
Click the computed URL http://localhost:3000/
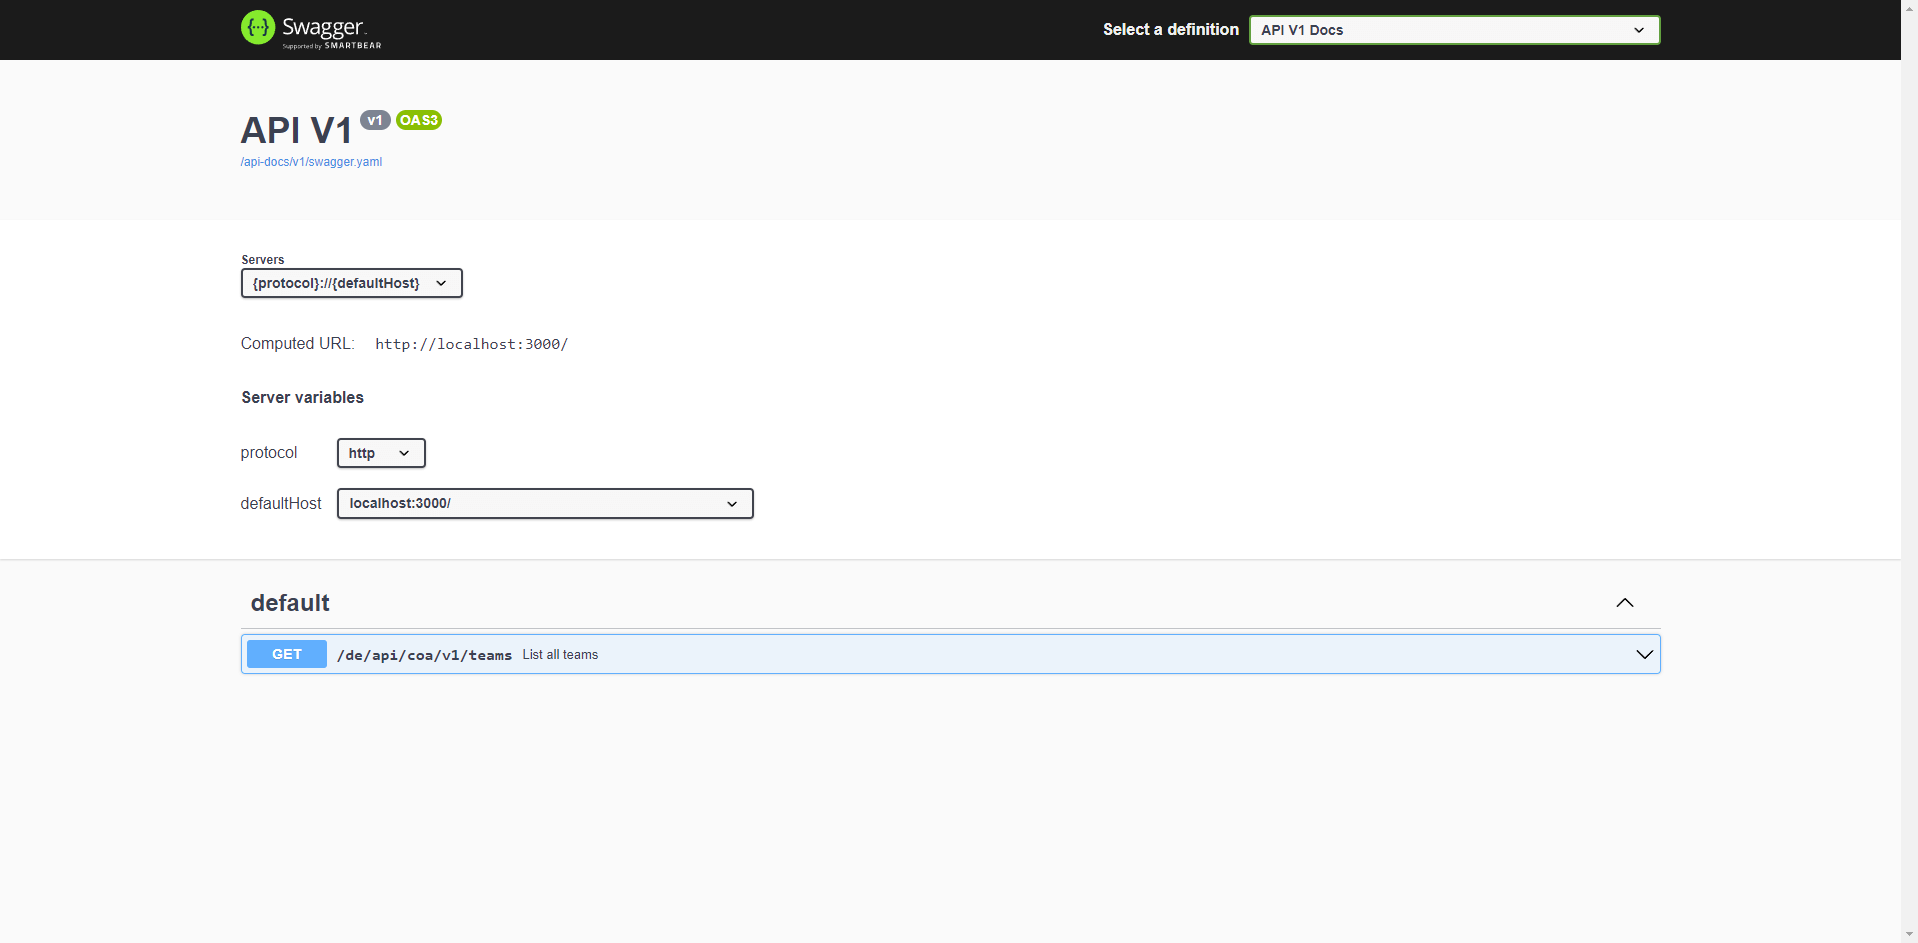(x=471, y=344)
